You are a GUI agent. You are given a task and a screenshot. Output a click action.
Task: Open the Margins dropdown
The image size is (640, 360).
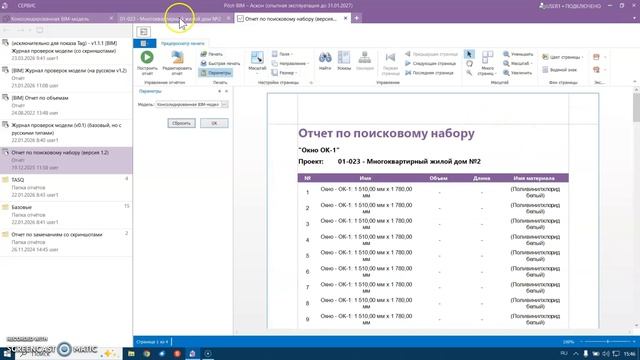pyautogui.click(x=282, y=54)
